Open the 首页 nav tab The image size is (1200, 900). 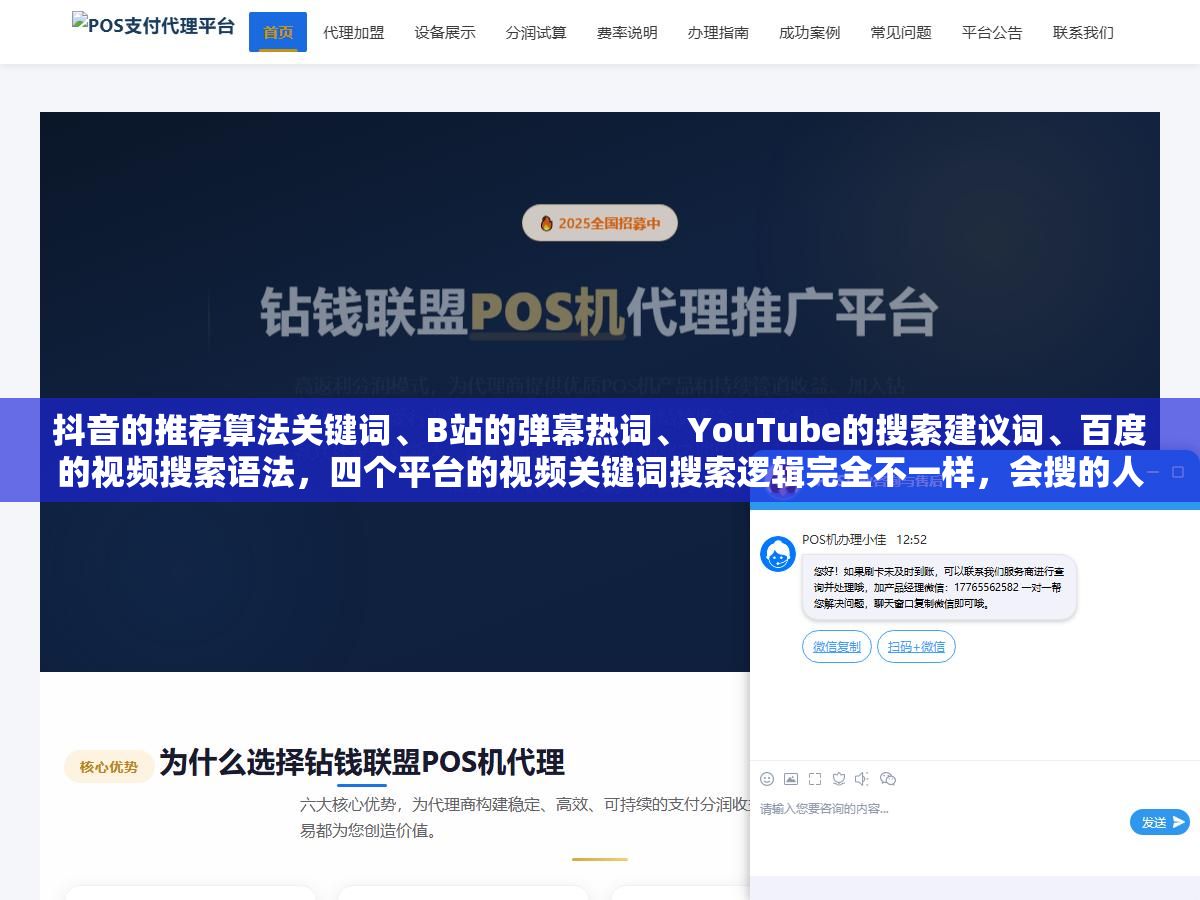click(x=278, y=32)
